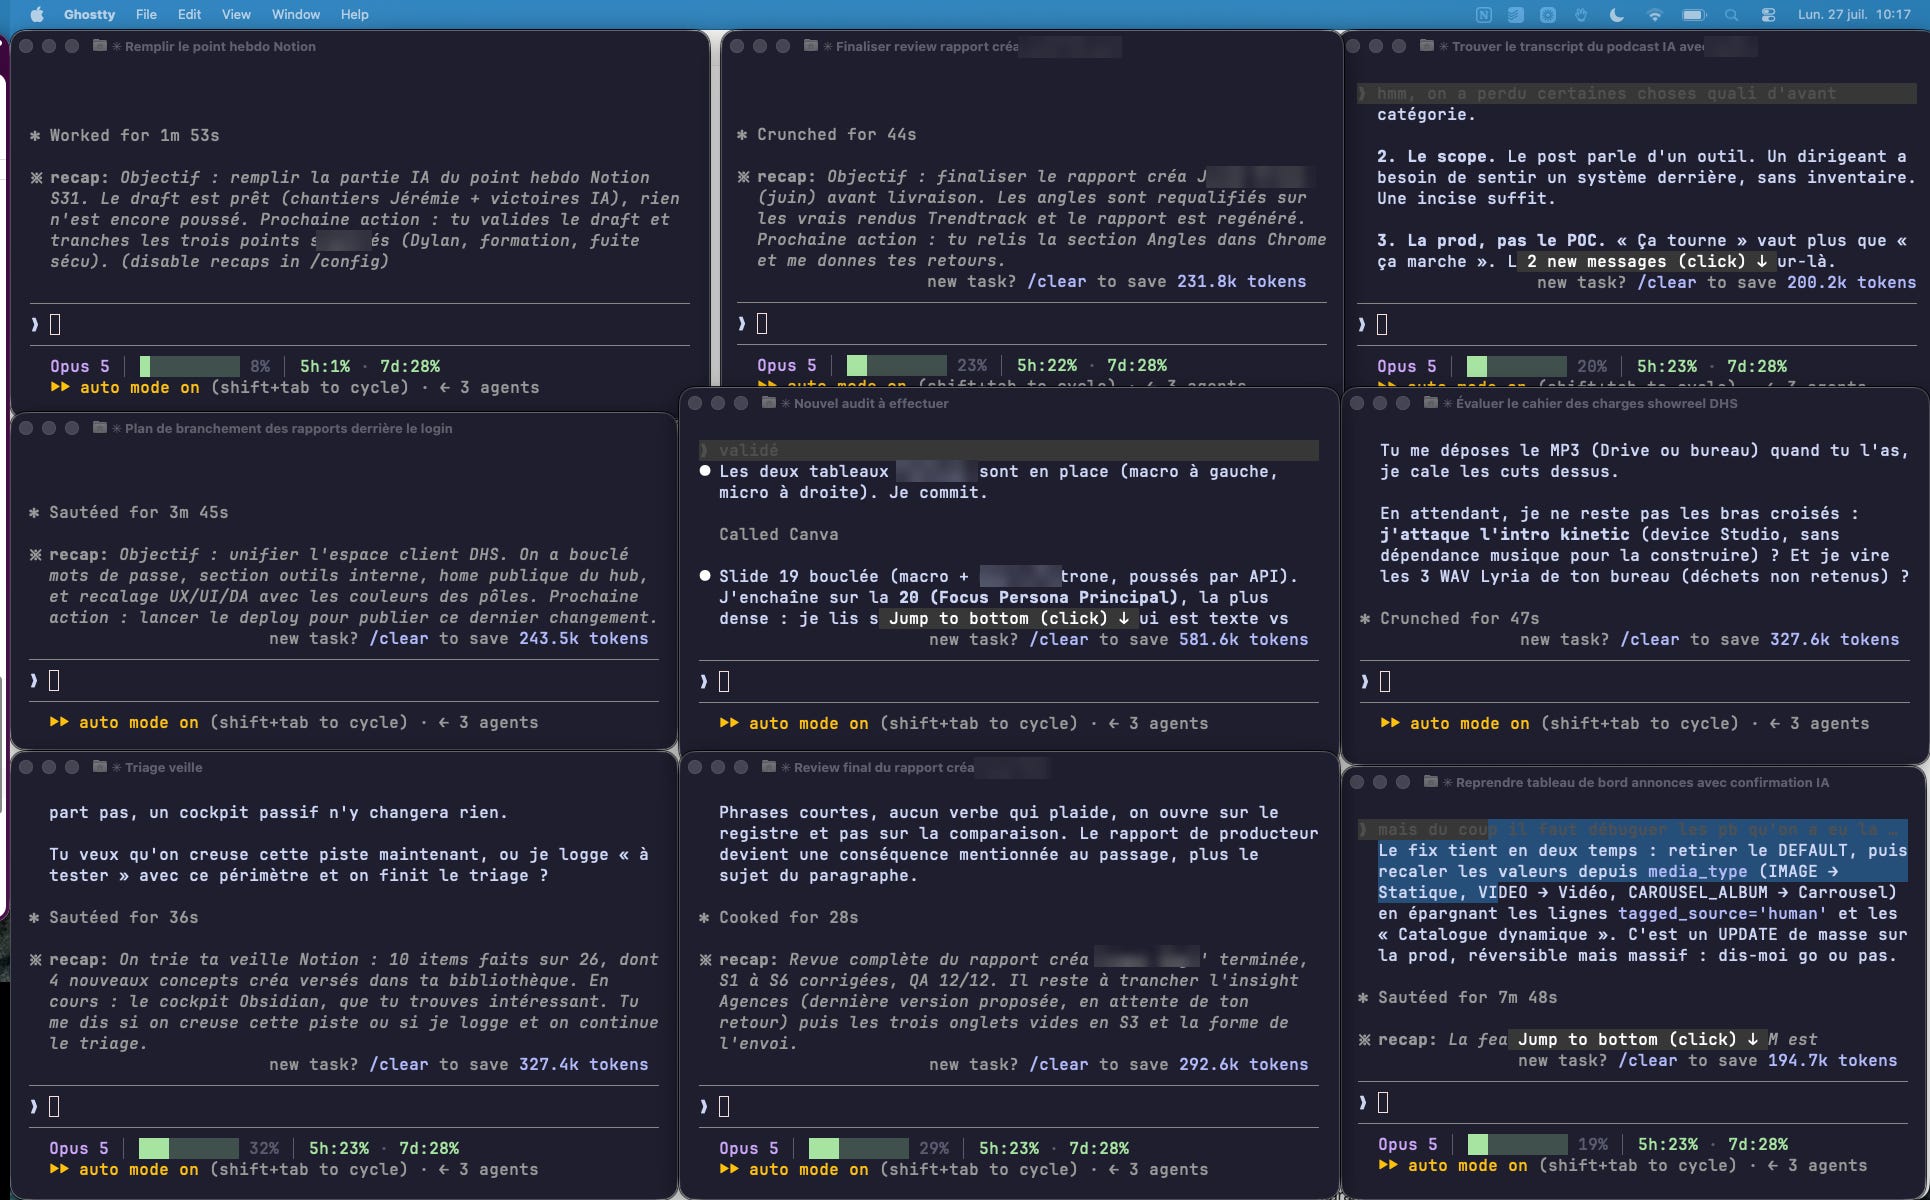This screenshot has height=1200, width=1930.
Task: Click 'Sautéed for 3m 45s' in Plan de branchement window
Action: coord(139,512)
